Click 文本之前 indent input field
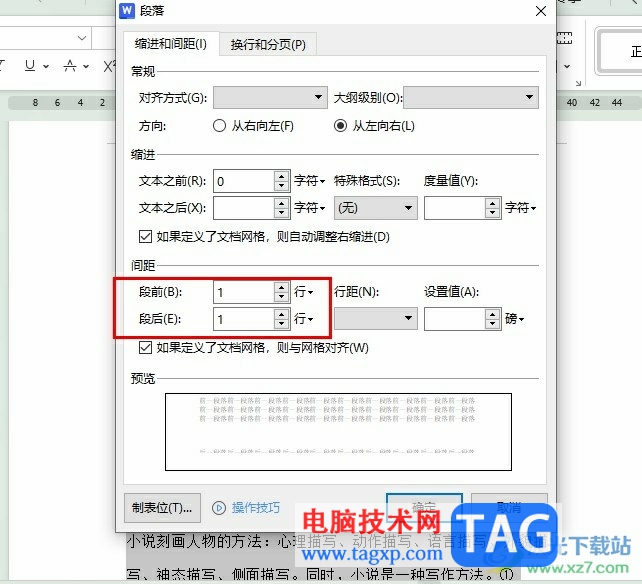This screenshot has width=642, height=584. [x=244, y=181]
